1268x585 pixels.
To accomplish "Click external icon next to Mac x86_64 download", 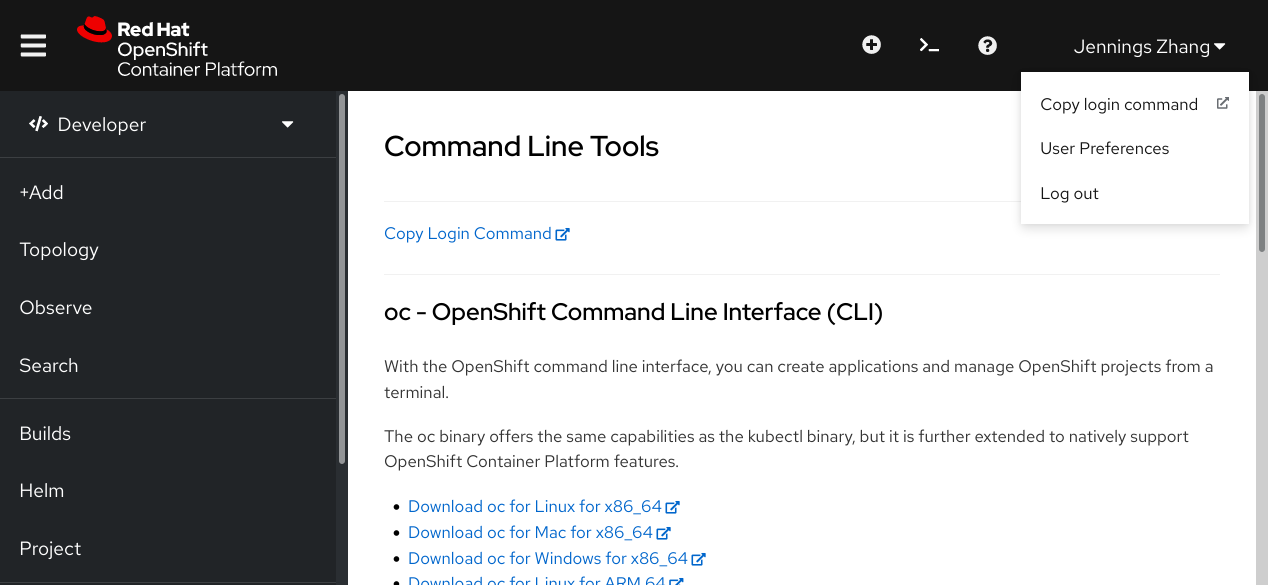I will point(664,533).
